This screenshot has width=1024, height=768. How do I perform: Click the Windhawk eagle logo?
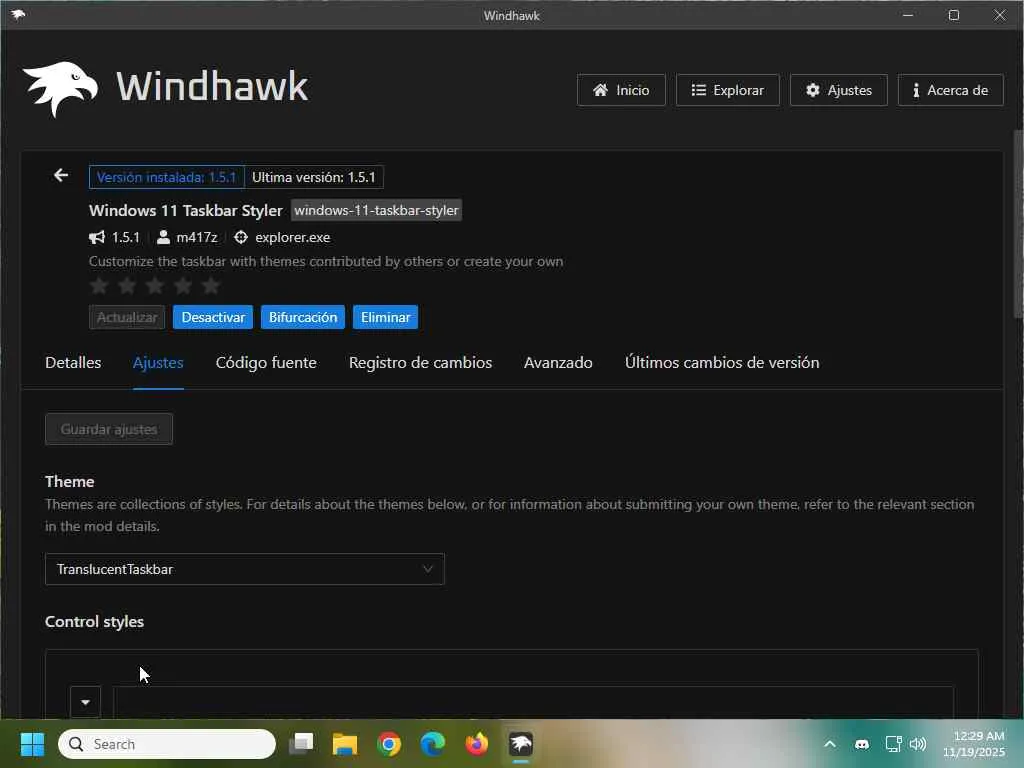60,89
